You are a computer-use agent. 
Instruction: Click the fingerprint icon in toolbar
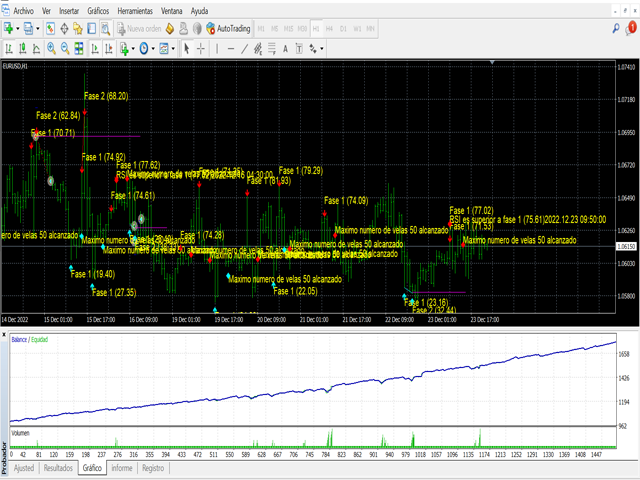point(197,29)
